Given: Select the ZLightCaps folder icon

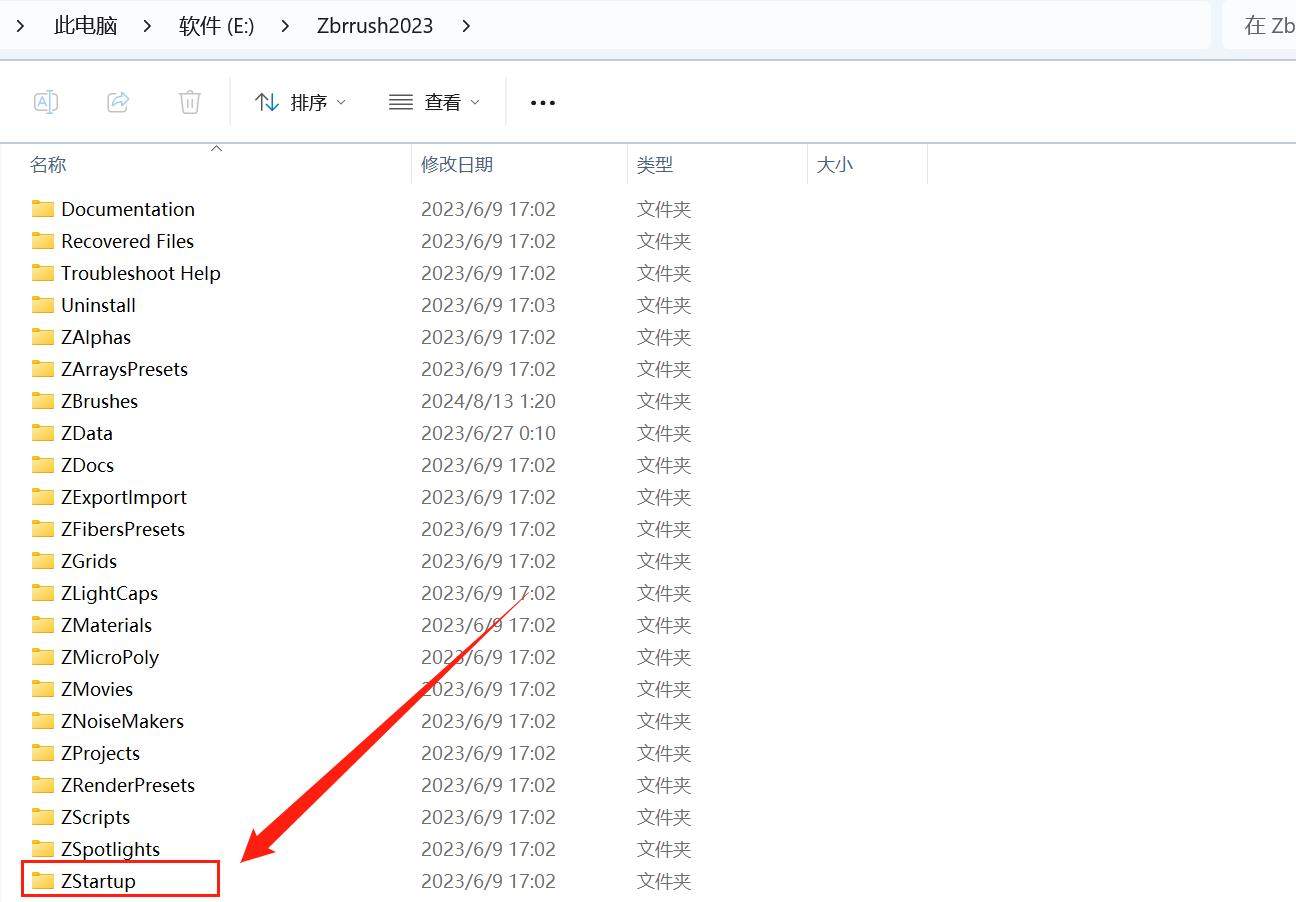Looking at the screenshot, I should (43, 593).
